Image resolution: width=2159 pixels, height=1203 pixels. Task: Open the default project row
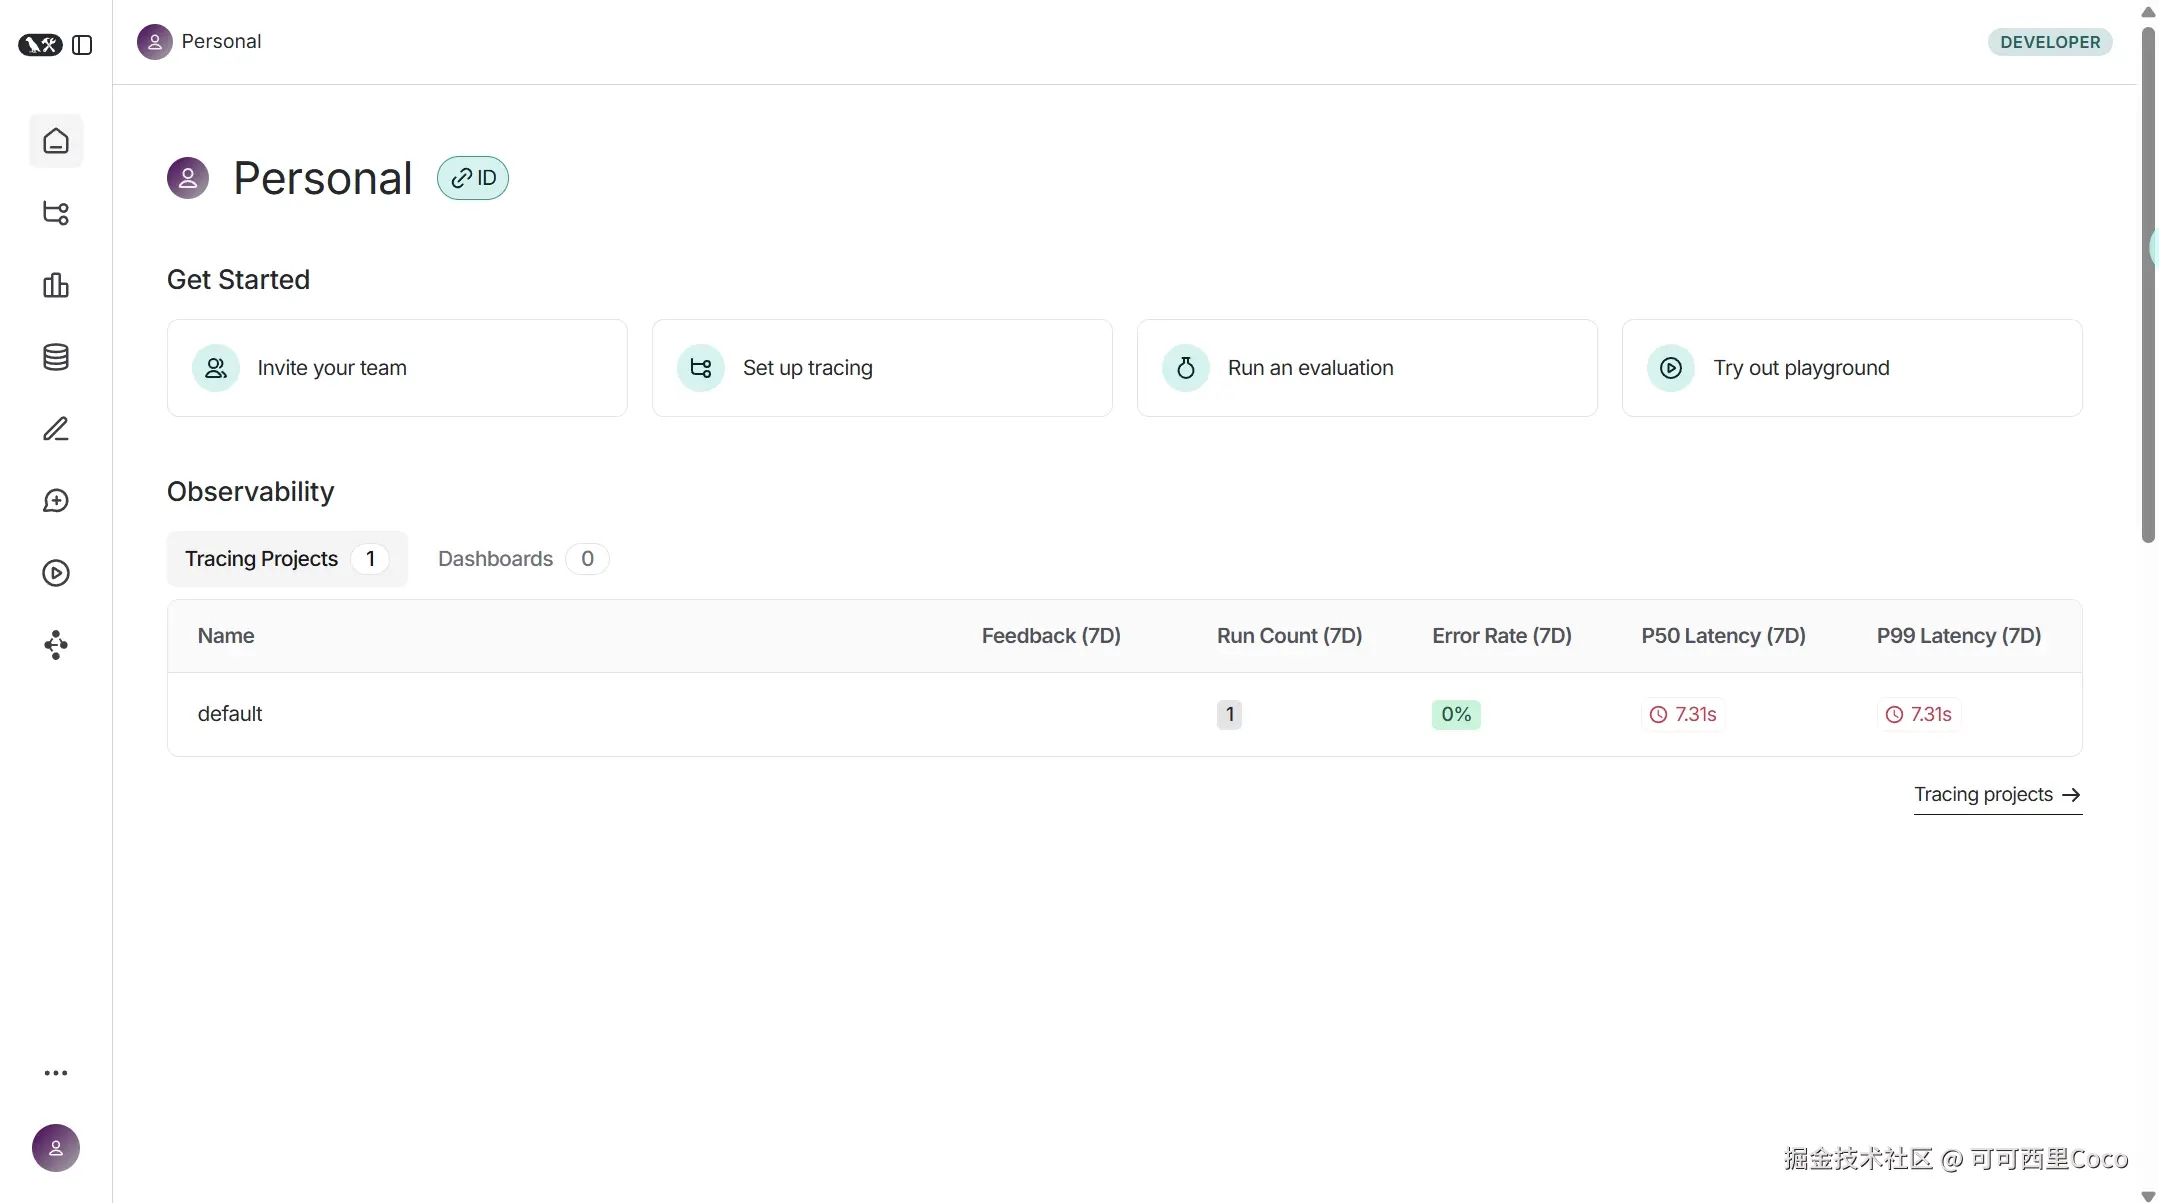(231, 714)
